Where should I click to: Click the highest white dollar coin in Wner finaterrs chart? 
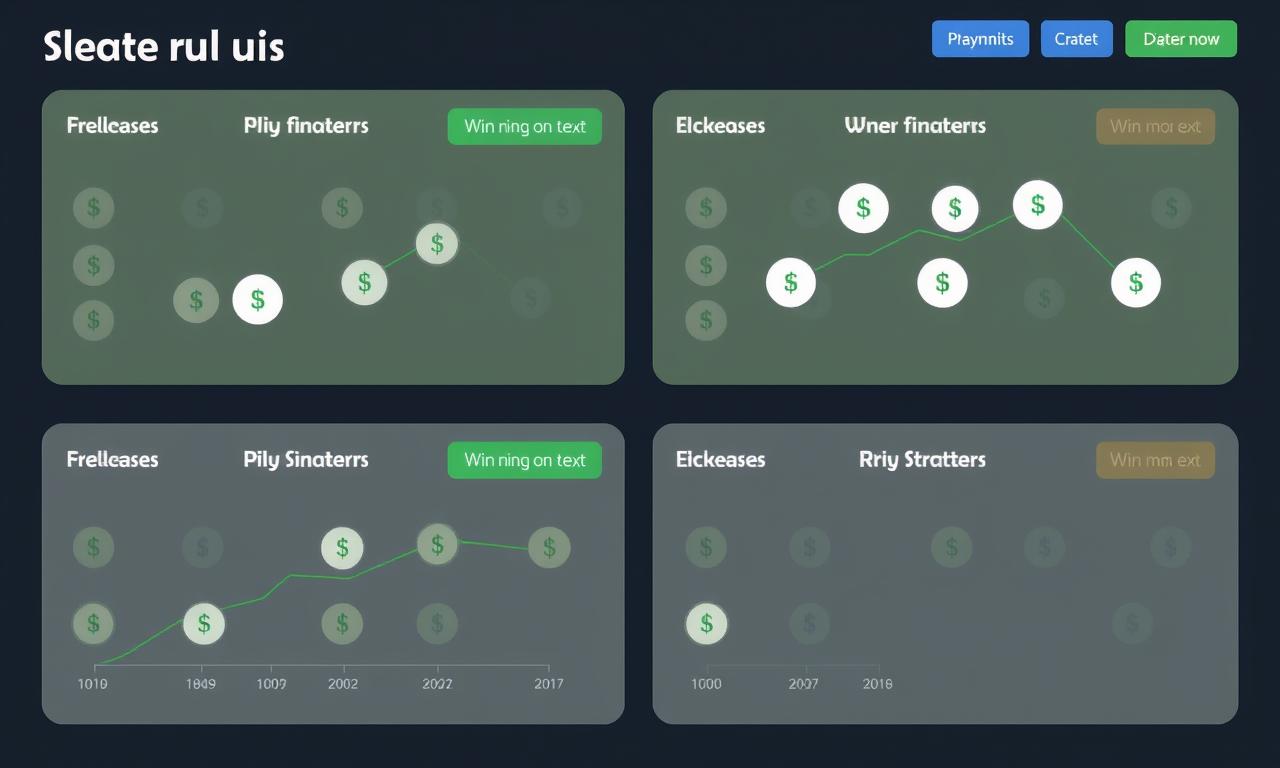click(1037, 205)
